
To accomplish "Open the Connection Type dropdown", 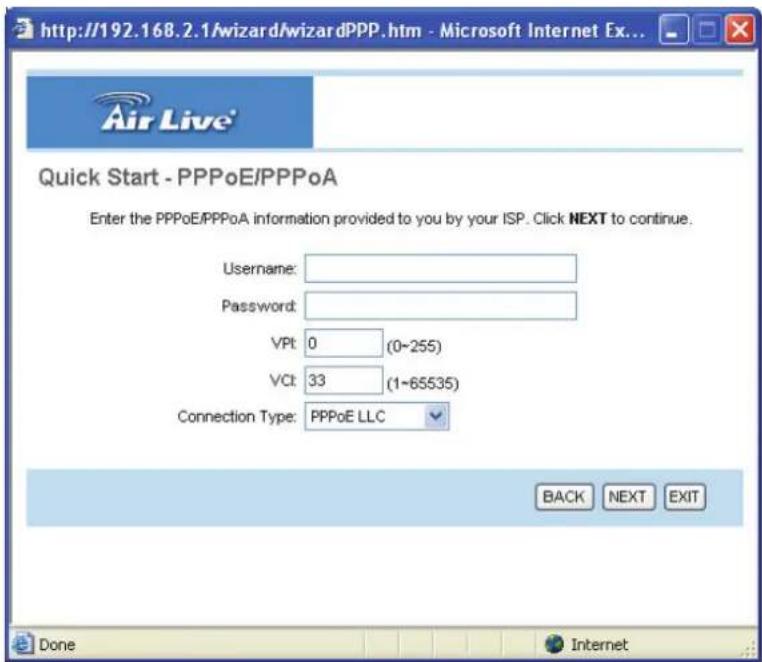I will pos(377,417).
